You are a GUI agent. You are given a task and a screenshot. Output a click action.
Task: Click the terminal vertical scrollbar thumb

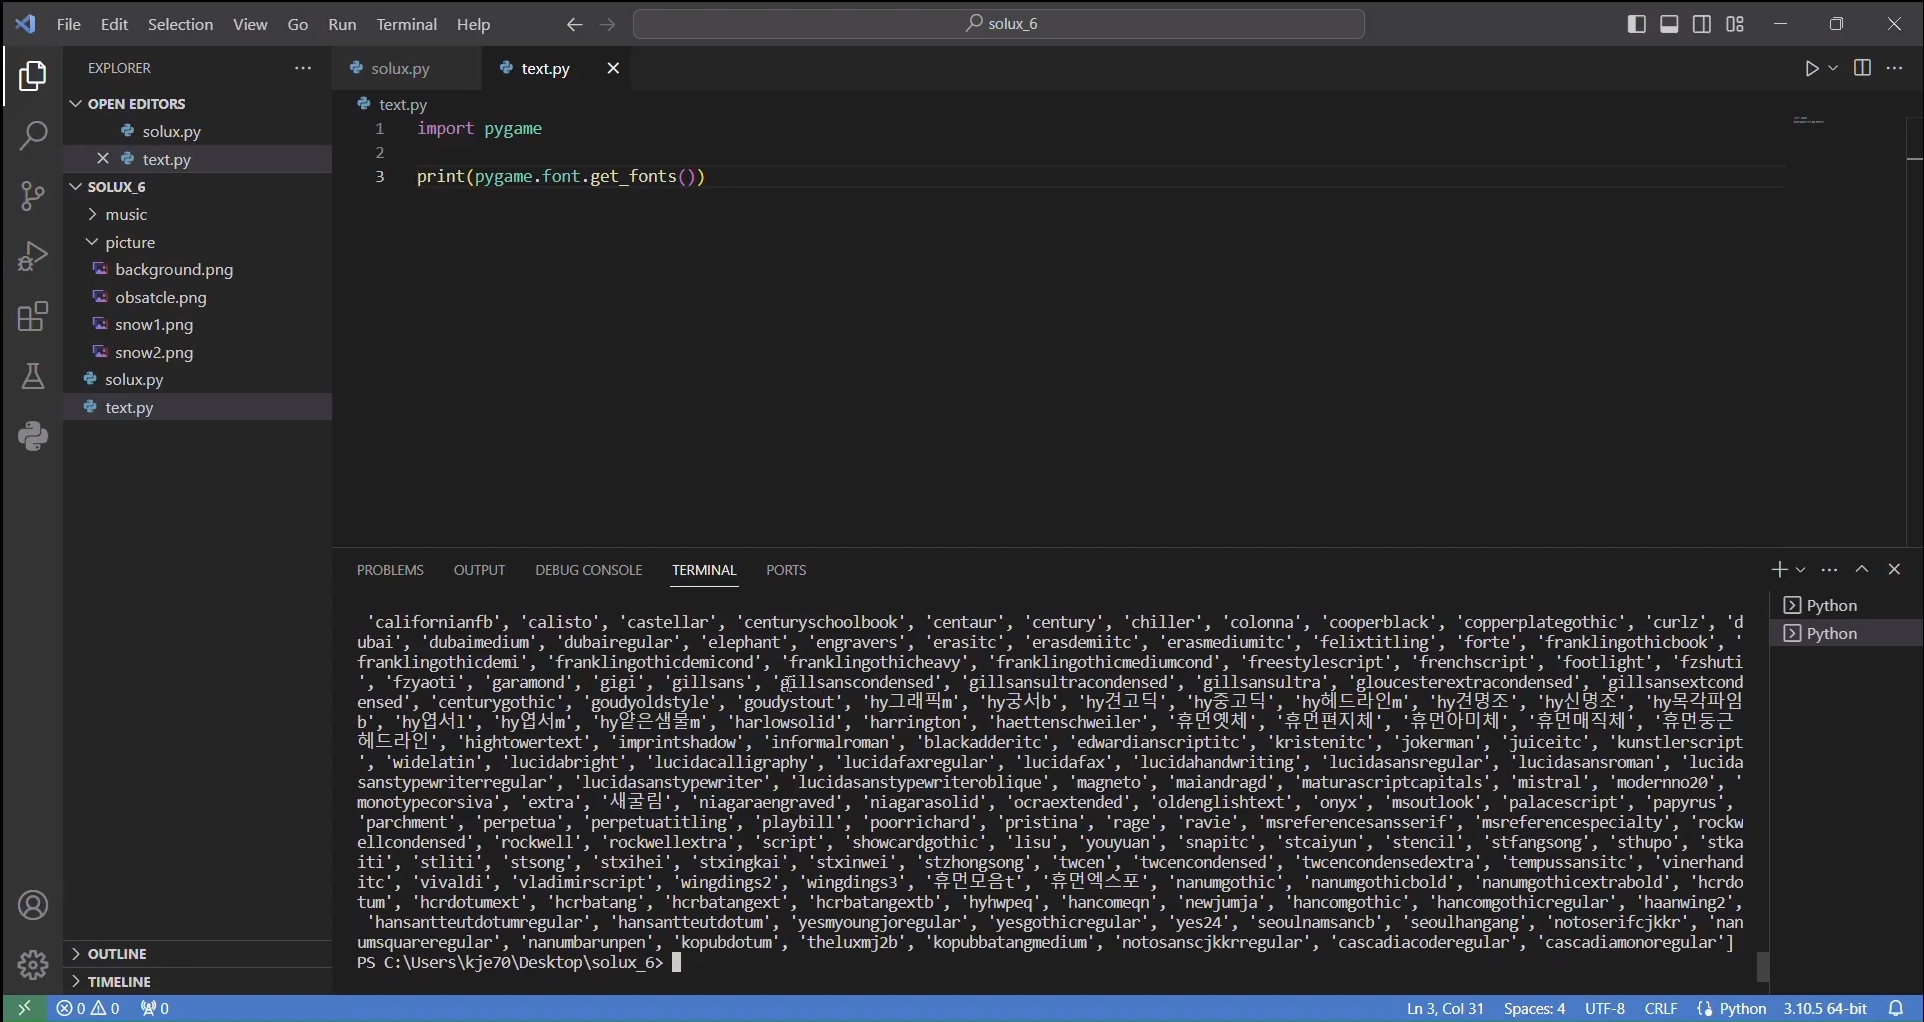pyautogui.click(x=1763, y=966)
